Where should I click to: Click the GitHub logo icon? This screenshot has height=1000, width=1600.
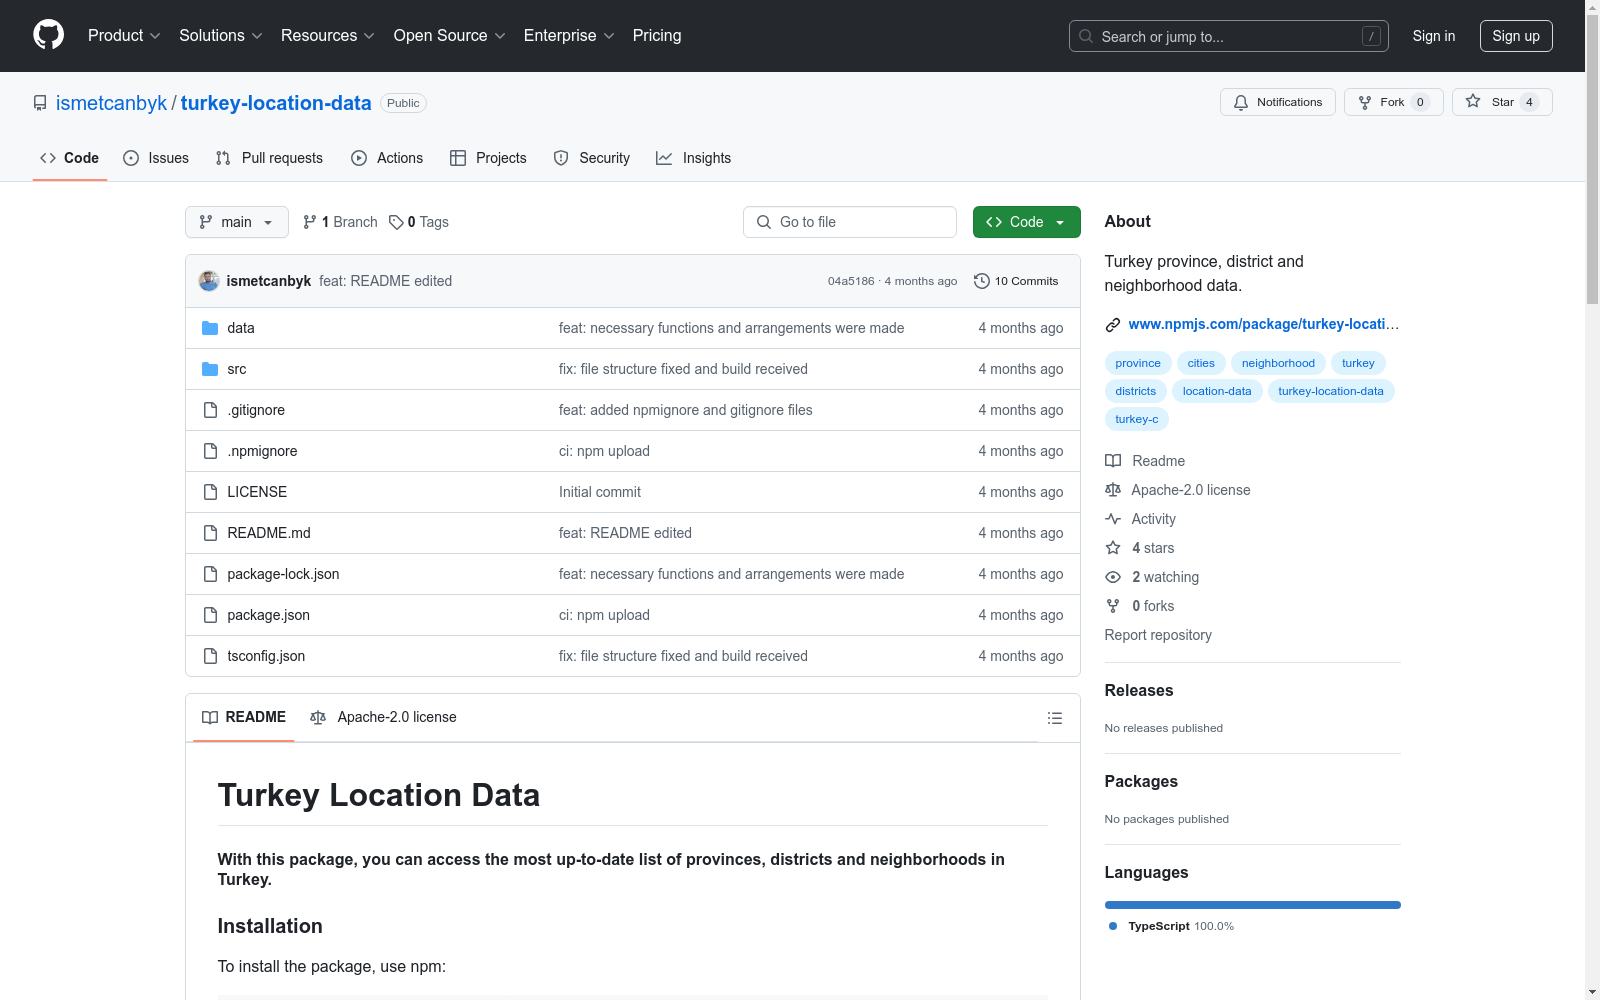point(48,35)
